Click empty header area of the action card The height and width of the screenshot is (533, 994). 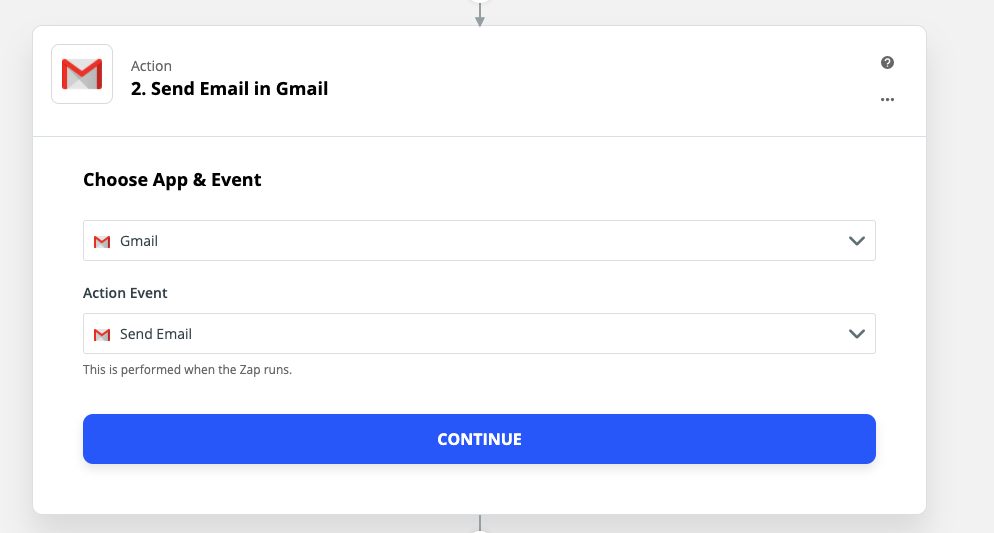(600, 80)
